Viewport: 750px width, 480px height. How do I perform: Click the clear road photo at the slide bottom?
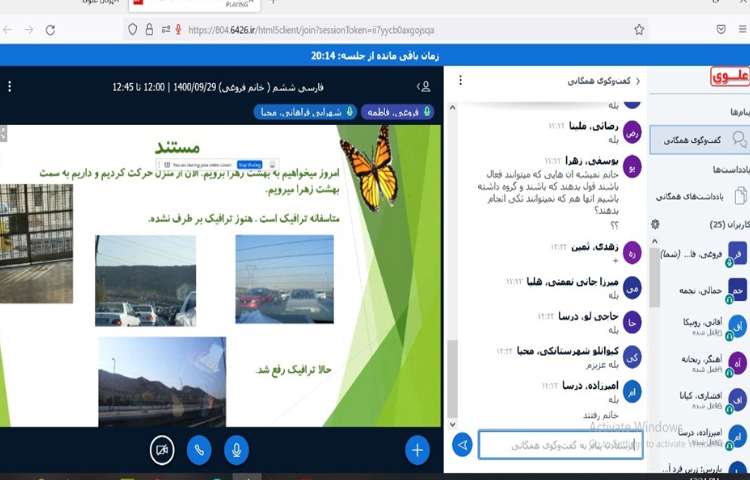pyautogui.click(x=162, y=382)
